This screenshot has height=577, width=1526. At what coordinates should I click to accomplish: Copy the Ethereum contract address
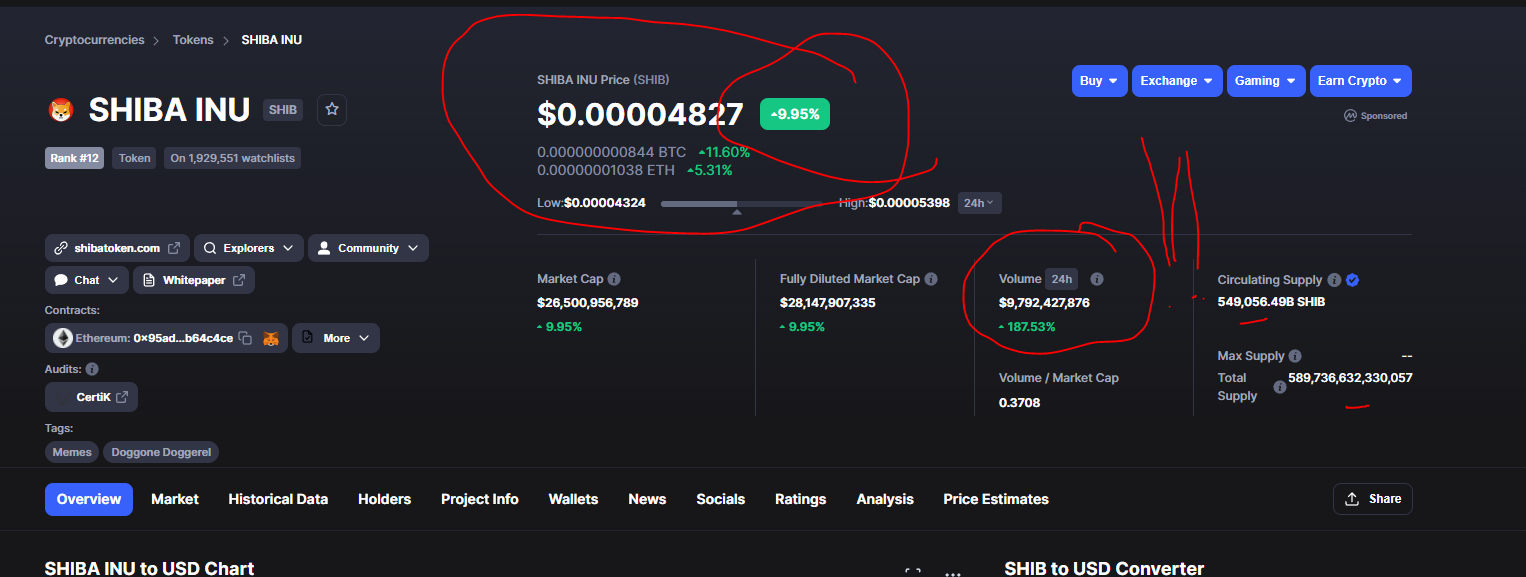click(245, 339)
